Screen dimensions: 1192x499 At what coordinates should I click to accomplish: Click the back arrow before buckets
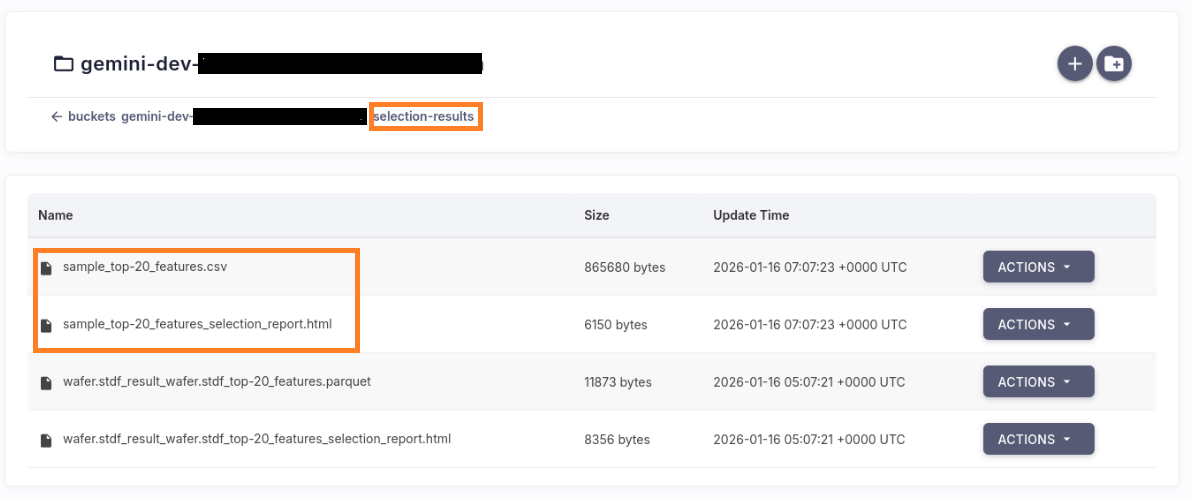[57, 117]
